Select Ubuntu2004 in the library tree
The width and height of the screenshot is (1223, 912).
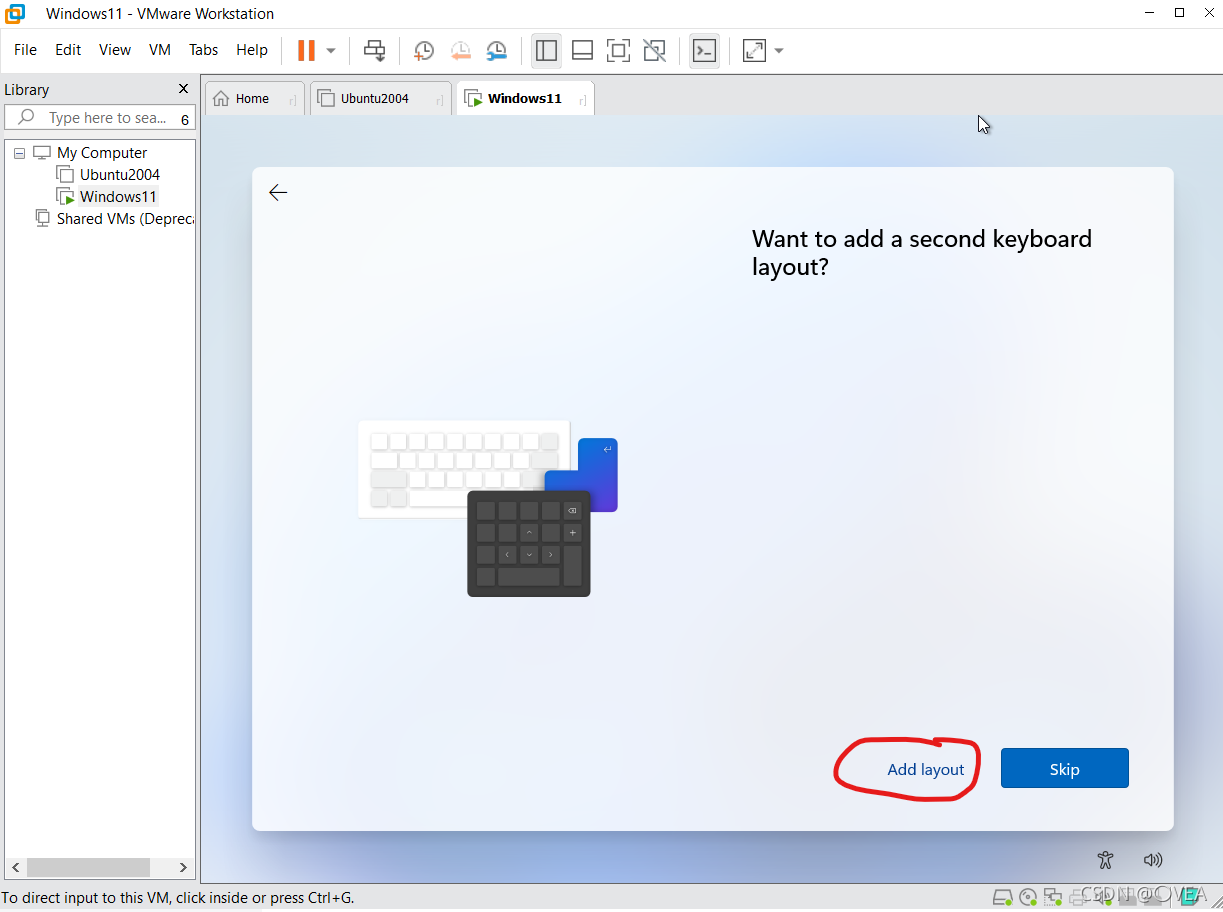coord(119,175)
